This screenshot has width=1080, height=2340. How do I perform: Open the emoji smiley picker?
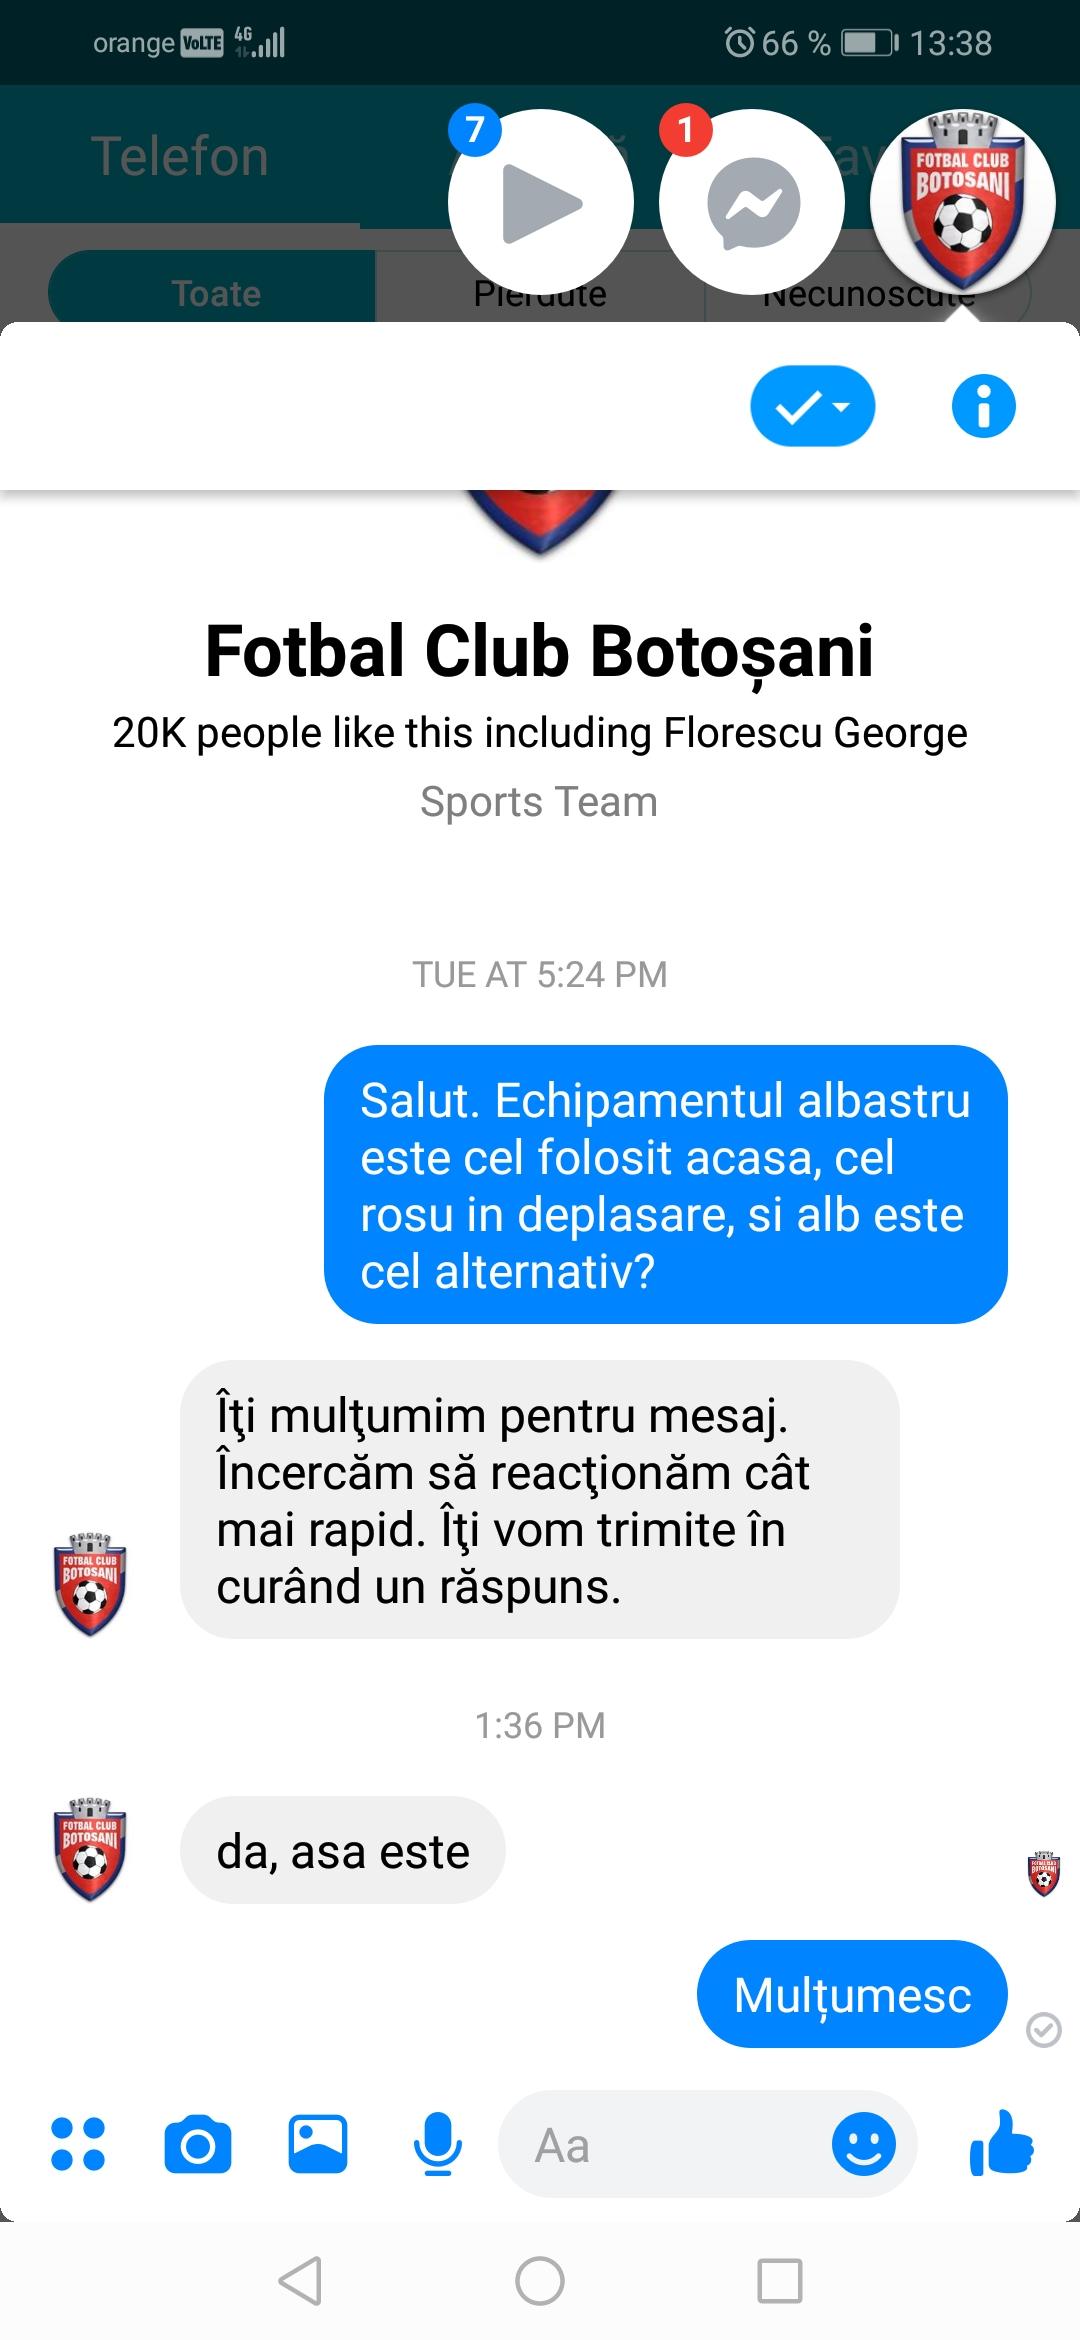tap(863, 2144)
